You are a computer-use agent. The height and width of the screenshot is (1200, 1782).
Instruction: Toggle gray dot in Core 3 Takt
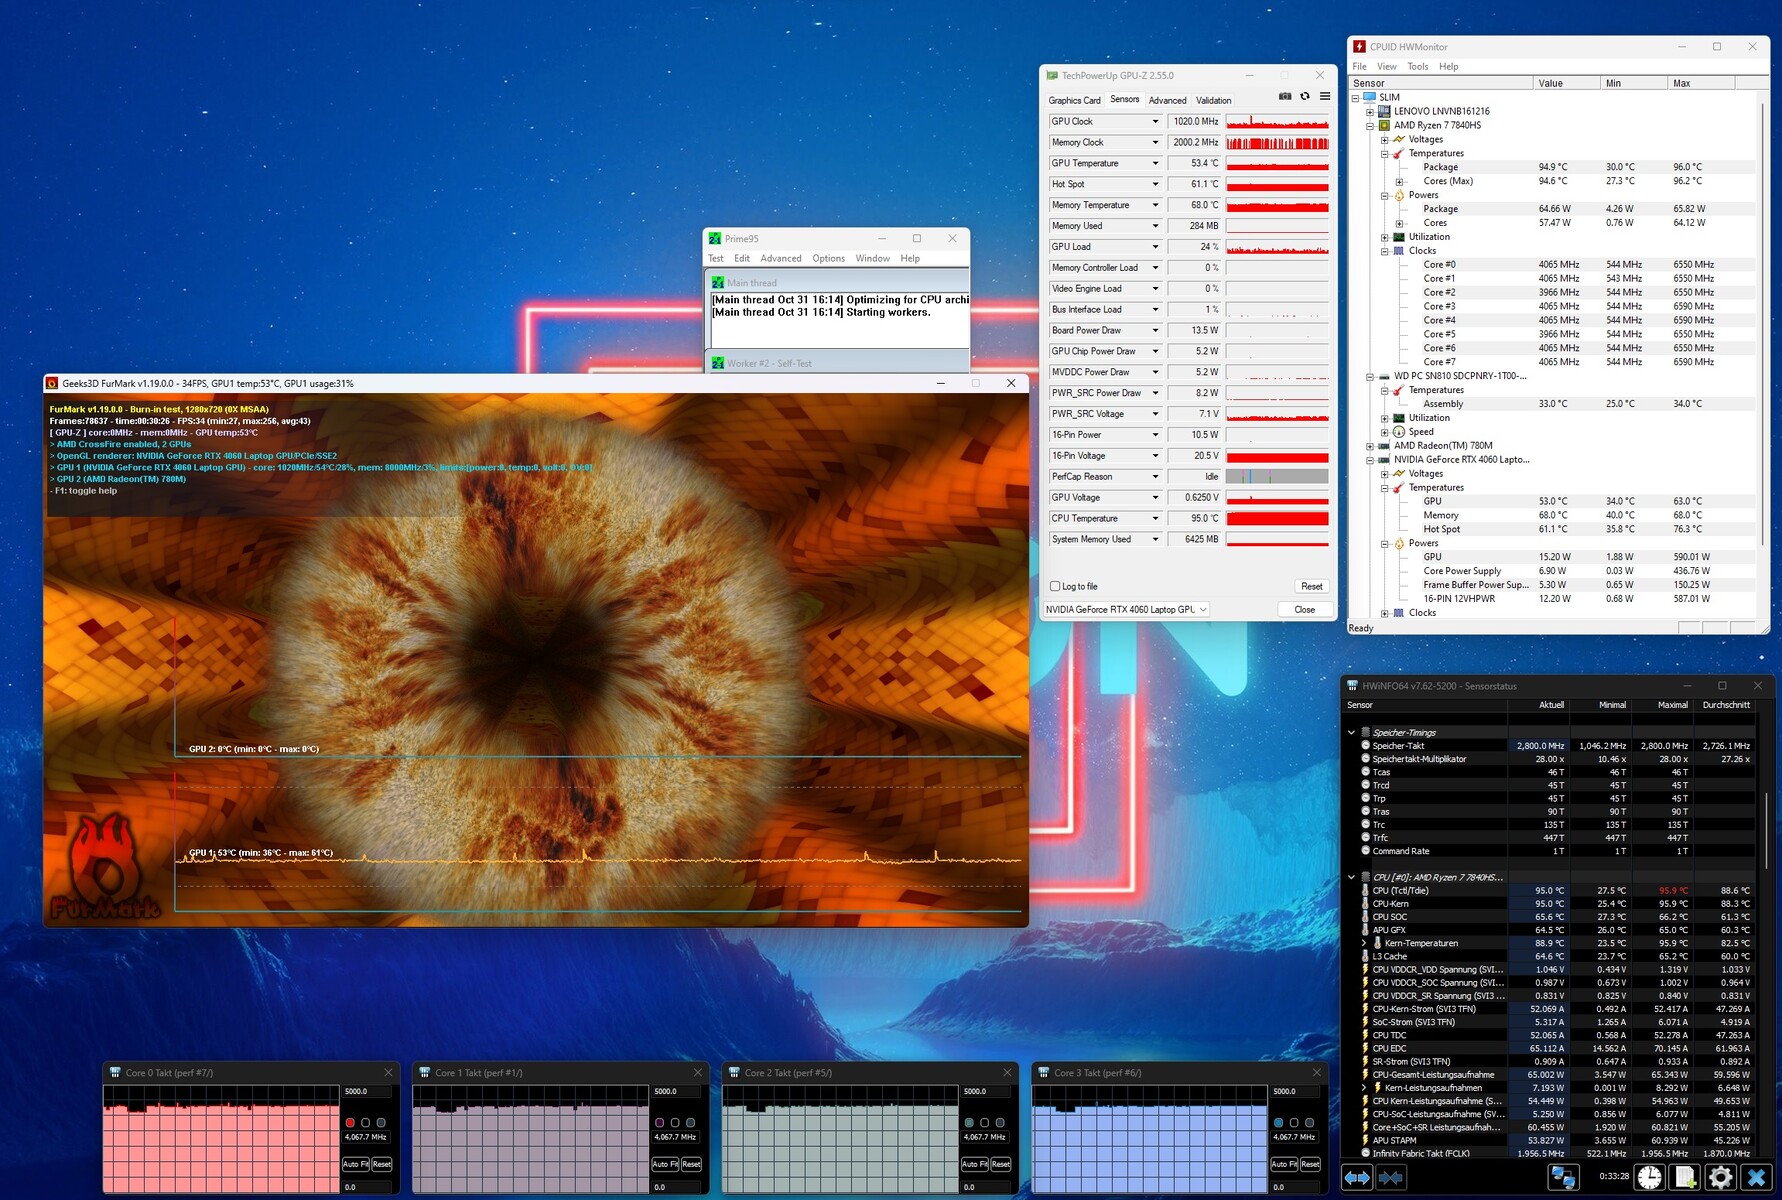(1309, 1123)
